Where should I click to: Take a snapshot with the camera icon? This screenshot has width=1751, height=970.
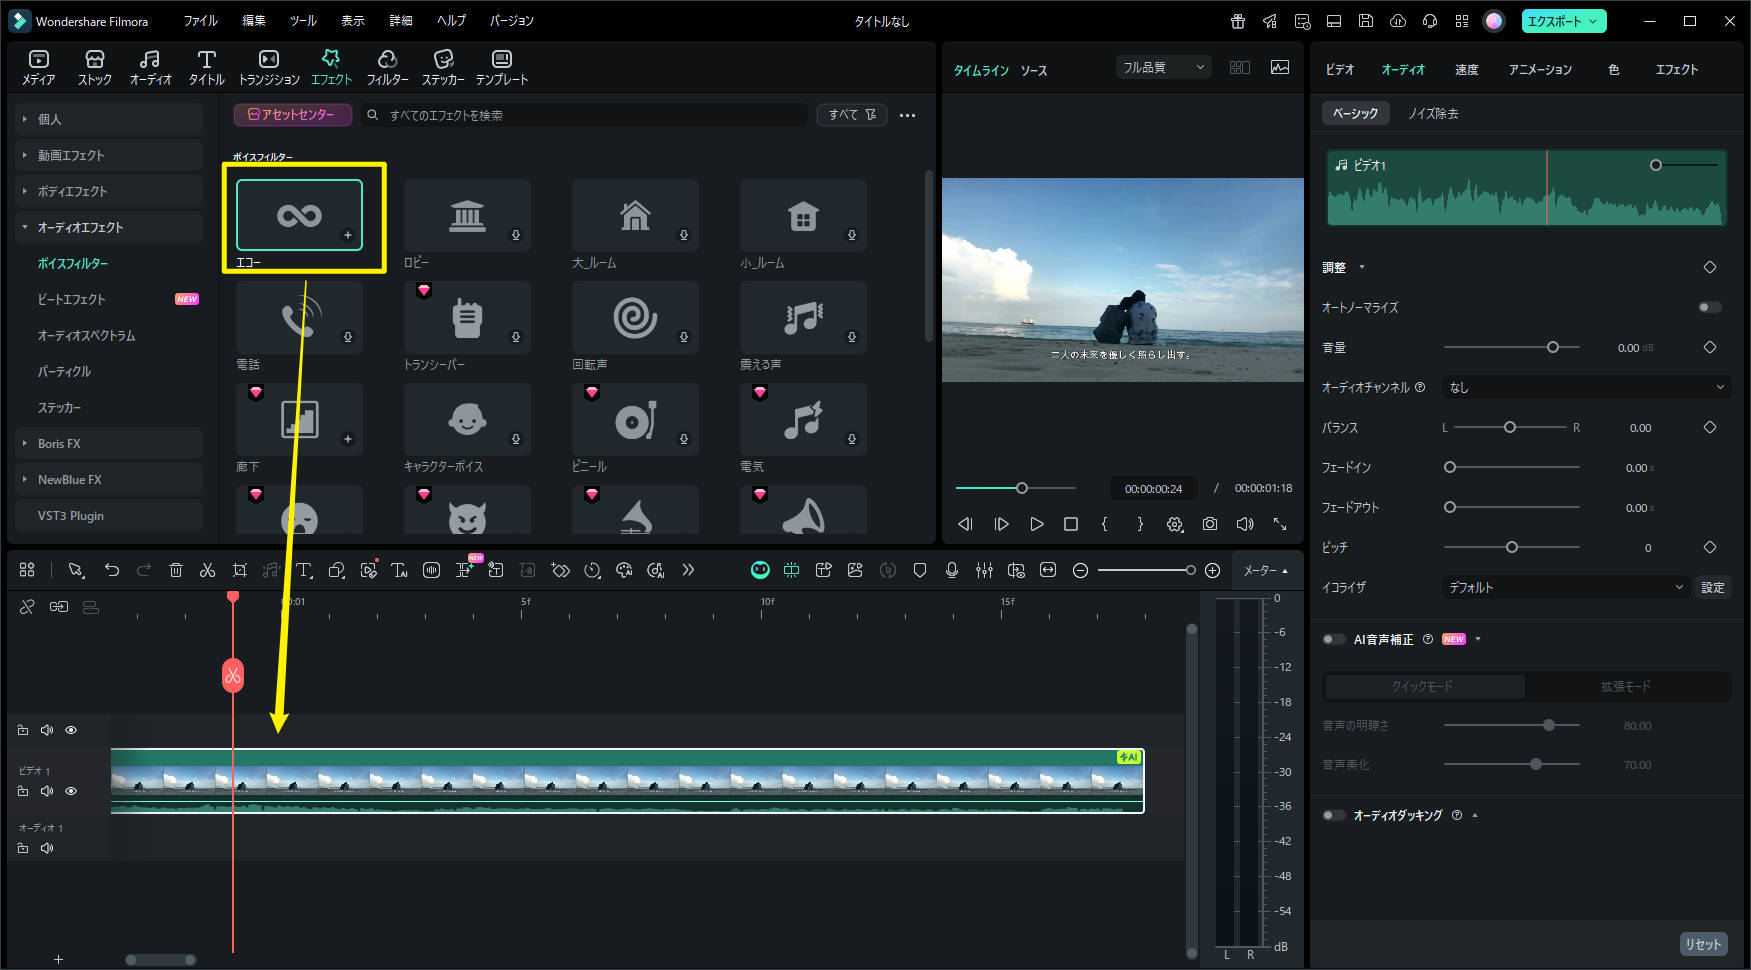tap(1210, 524)
